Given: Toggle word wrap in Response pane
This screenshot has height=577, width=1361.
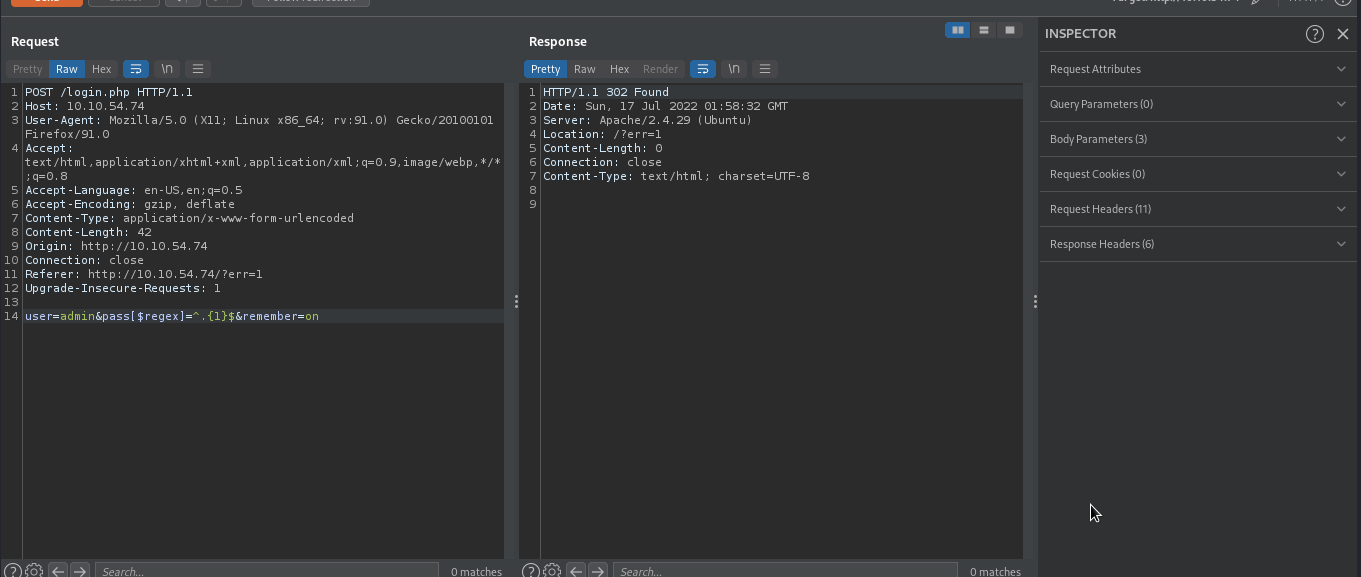Looking at the screenshot, I should [703, 69].
